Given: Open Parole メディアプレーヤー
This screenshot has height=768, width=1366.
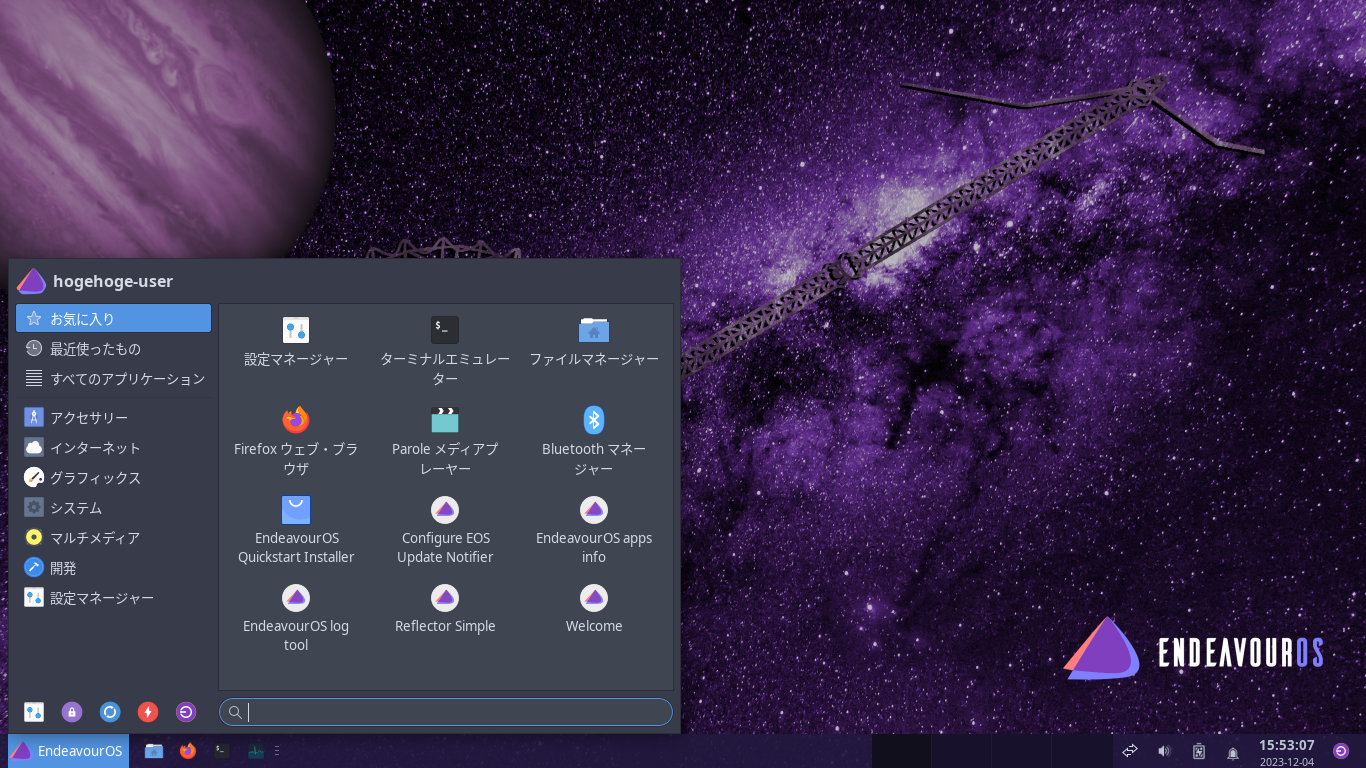Looking at the screenshot, I should 445,440.
